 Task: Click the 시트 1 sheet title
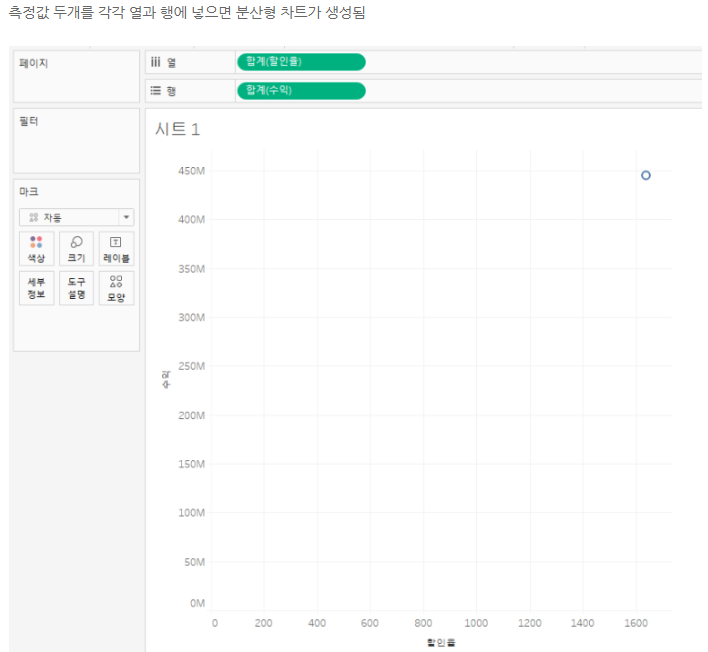click(177, 129)
